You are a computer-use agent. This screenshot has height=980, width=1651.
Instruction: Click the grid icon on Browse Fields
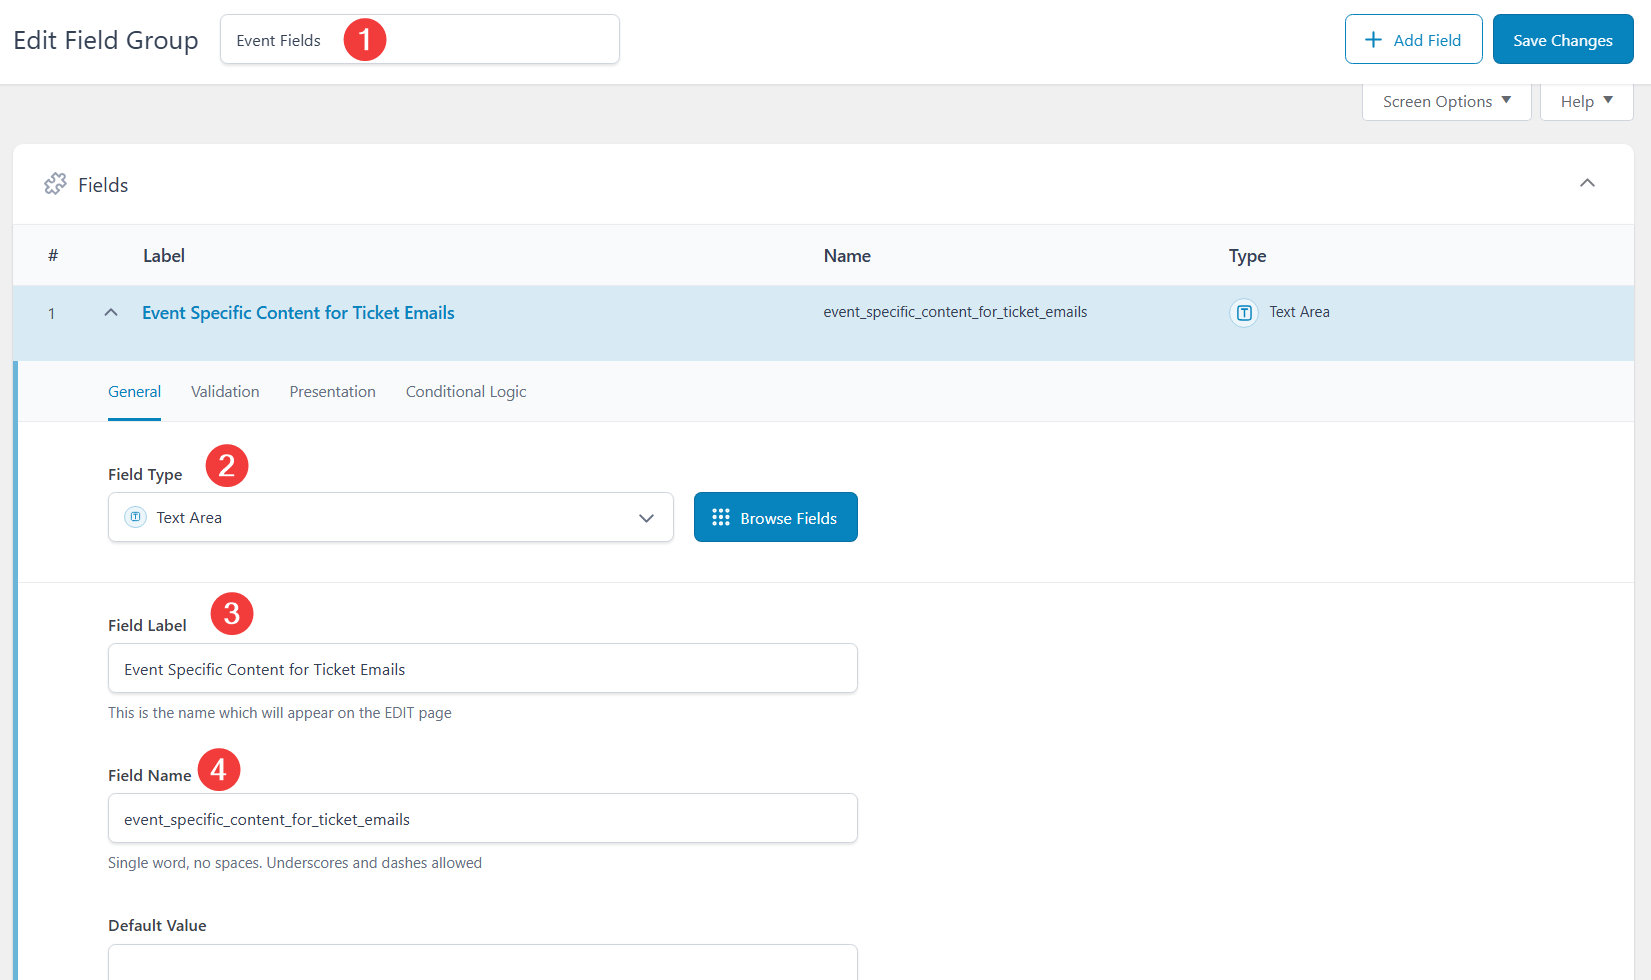[x=720, y=518]
